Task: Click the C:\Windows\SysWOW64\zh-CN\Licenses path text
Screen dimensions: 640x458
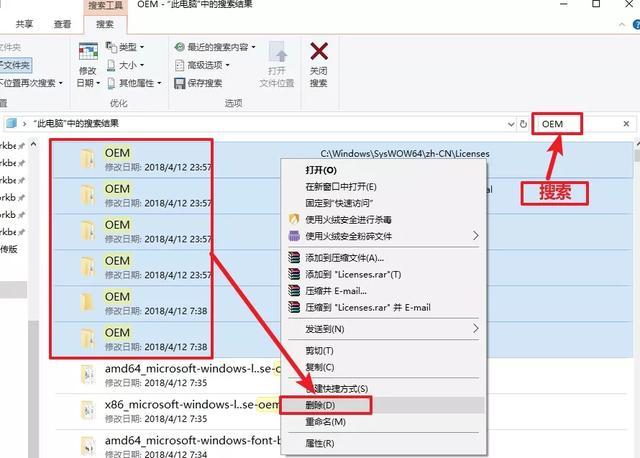Action: pos(405,154)
